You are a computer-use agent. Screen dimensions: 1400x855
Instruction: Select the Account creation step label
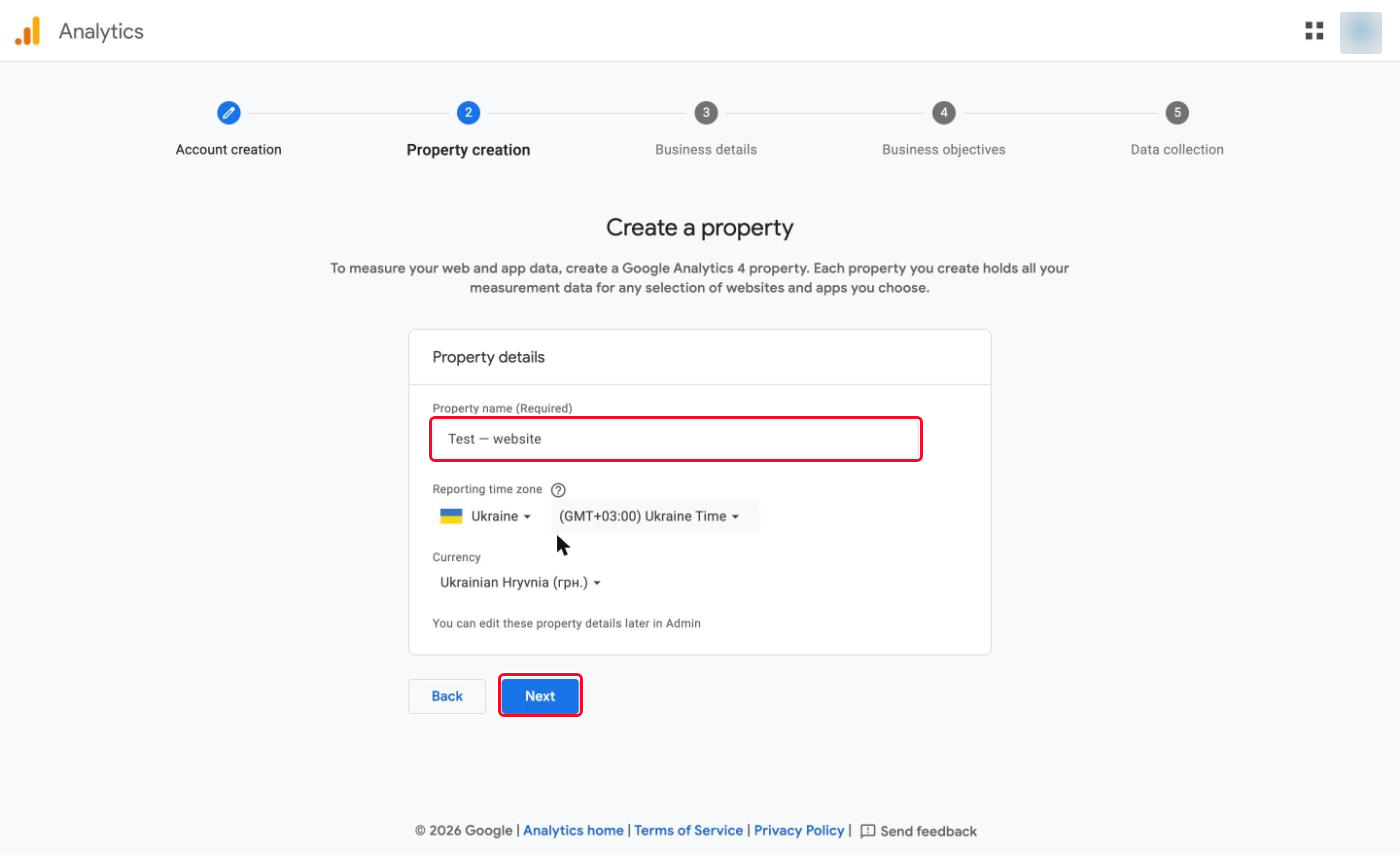(x=229, y=150)
